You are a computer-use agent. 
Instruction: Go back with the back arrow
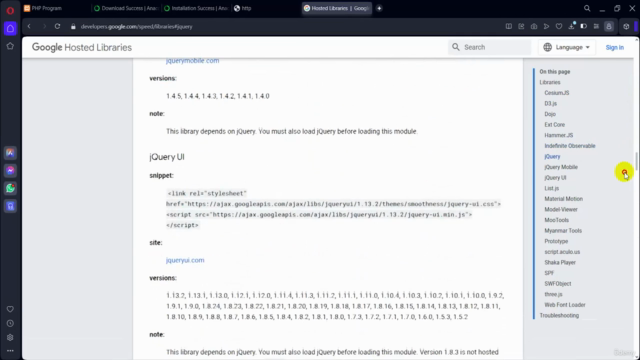tap(29, 27)
